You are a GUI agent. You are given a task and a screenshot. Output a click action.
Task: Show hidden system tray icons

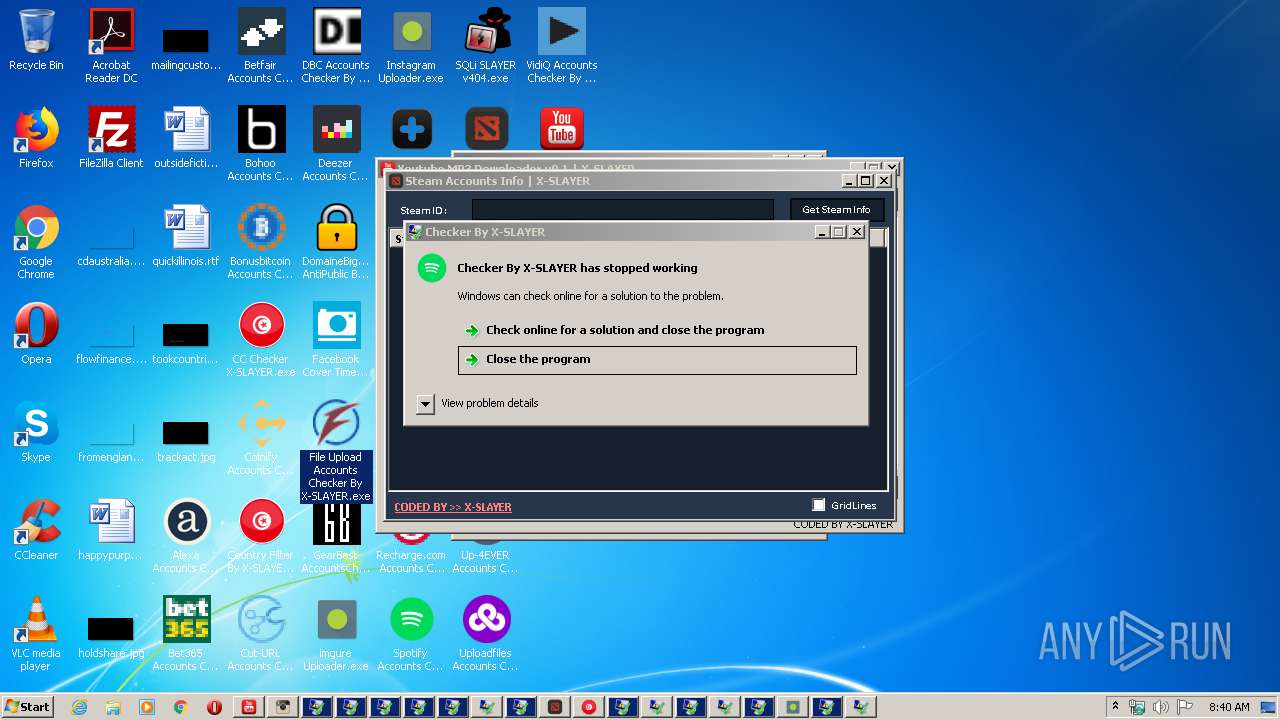point(1115,707)
